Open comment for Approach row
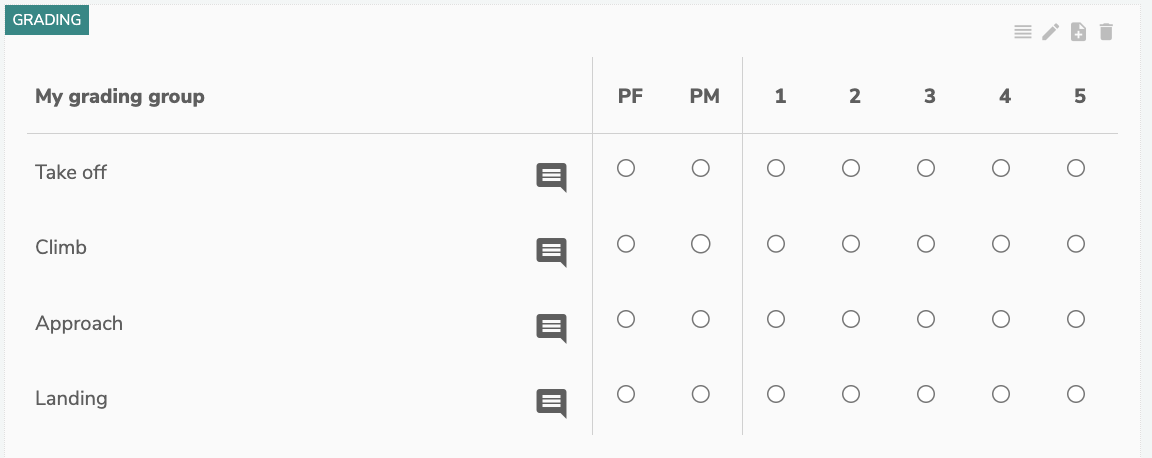The image size is (1152, 458). 551,327
